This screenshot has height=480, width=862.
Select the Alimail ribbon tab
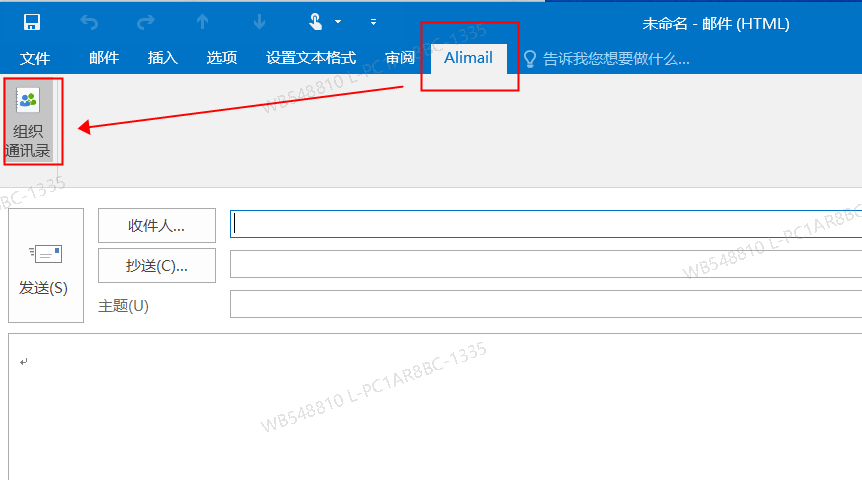tap(468, 58)
